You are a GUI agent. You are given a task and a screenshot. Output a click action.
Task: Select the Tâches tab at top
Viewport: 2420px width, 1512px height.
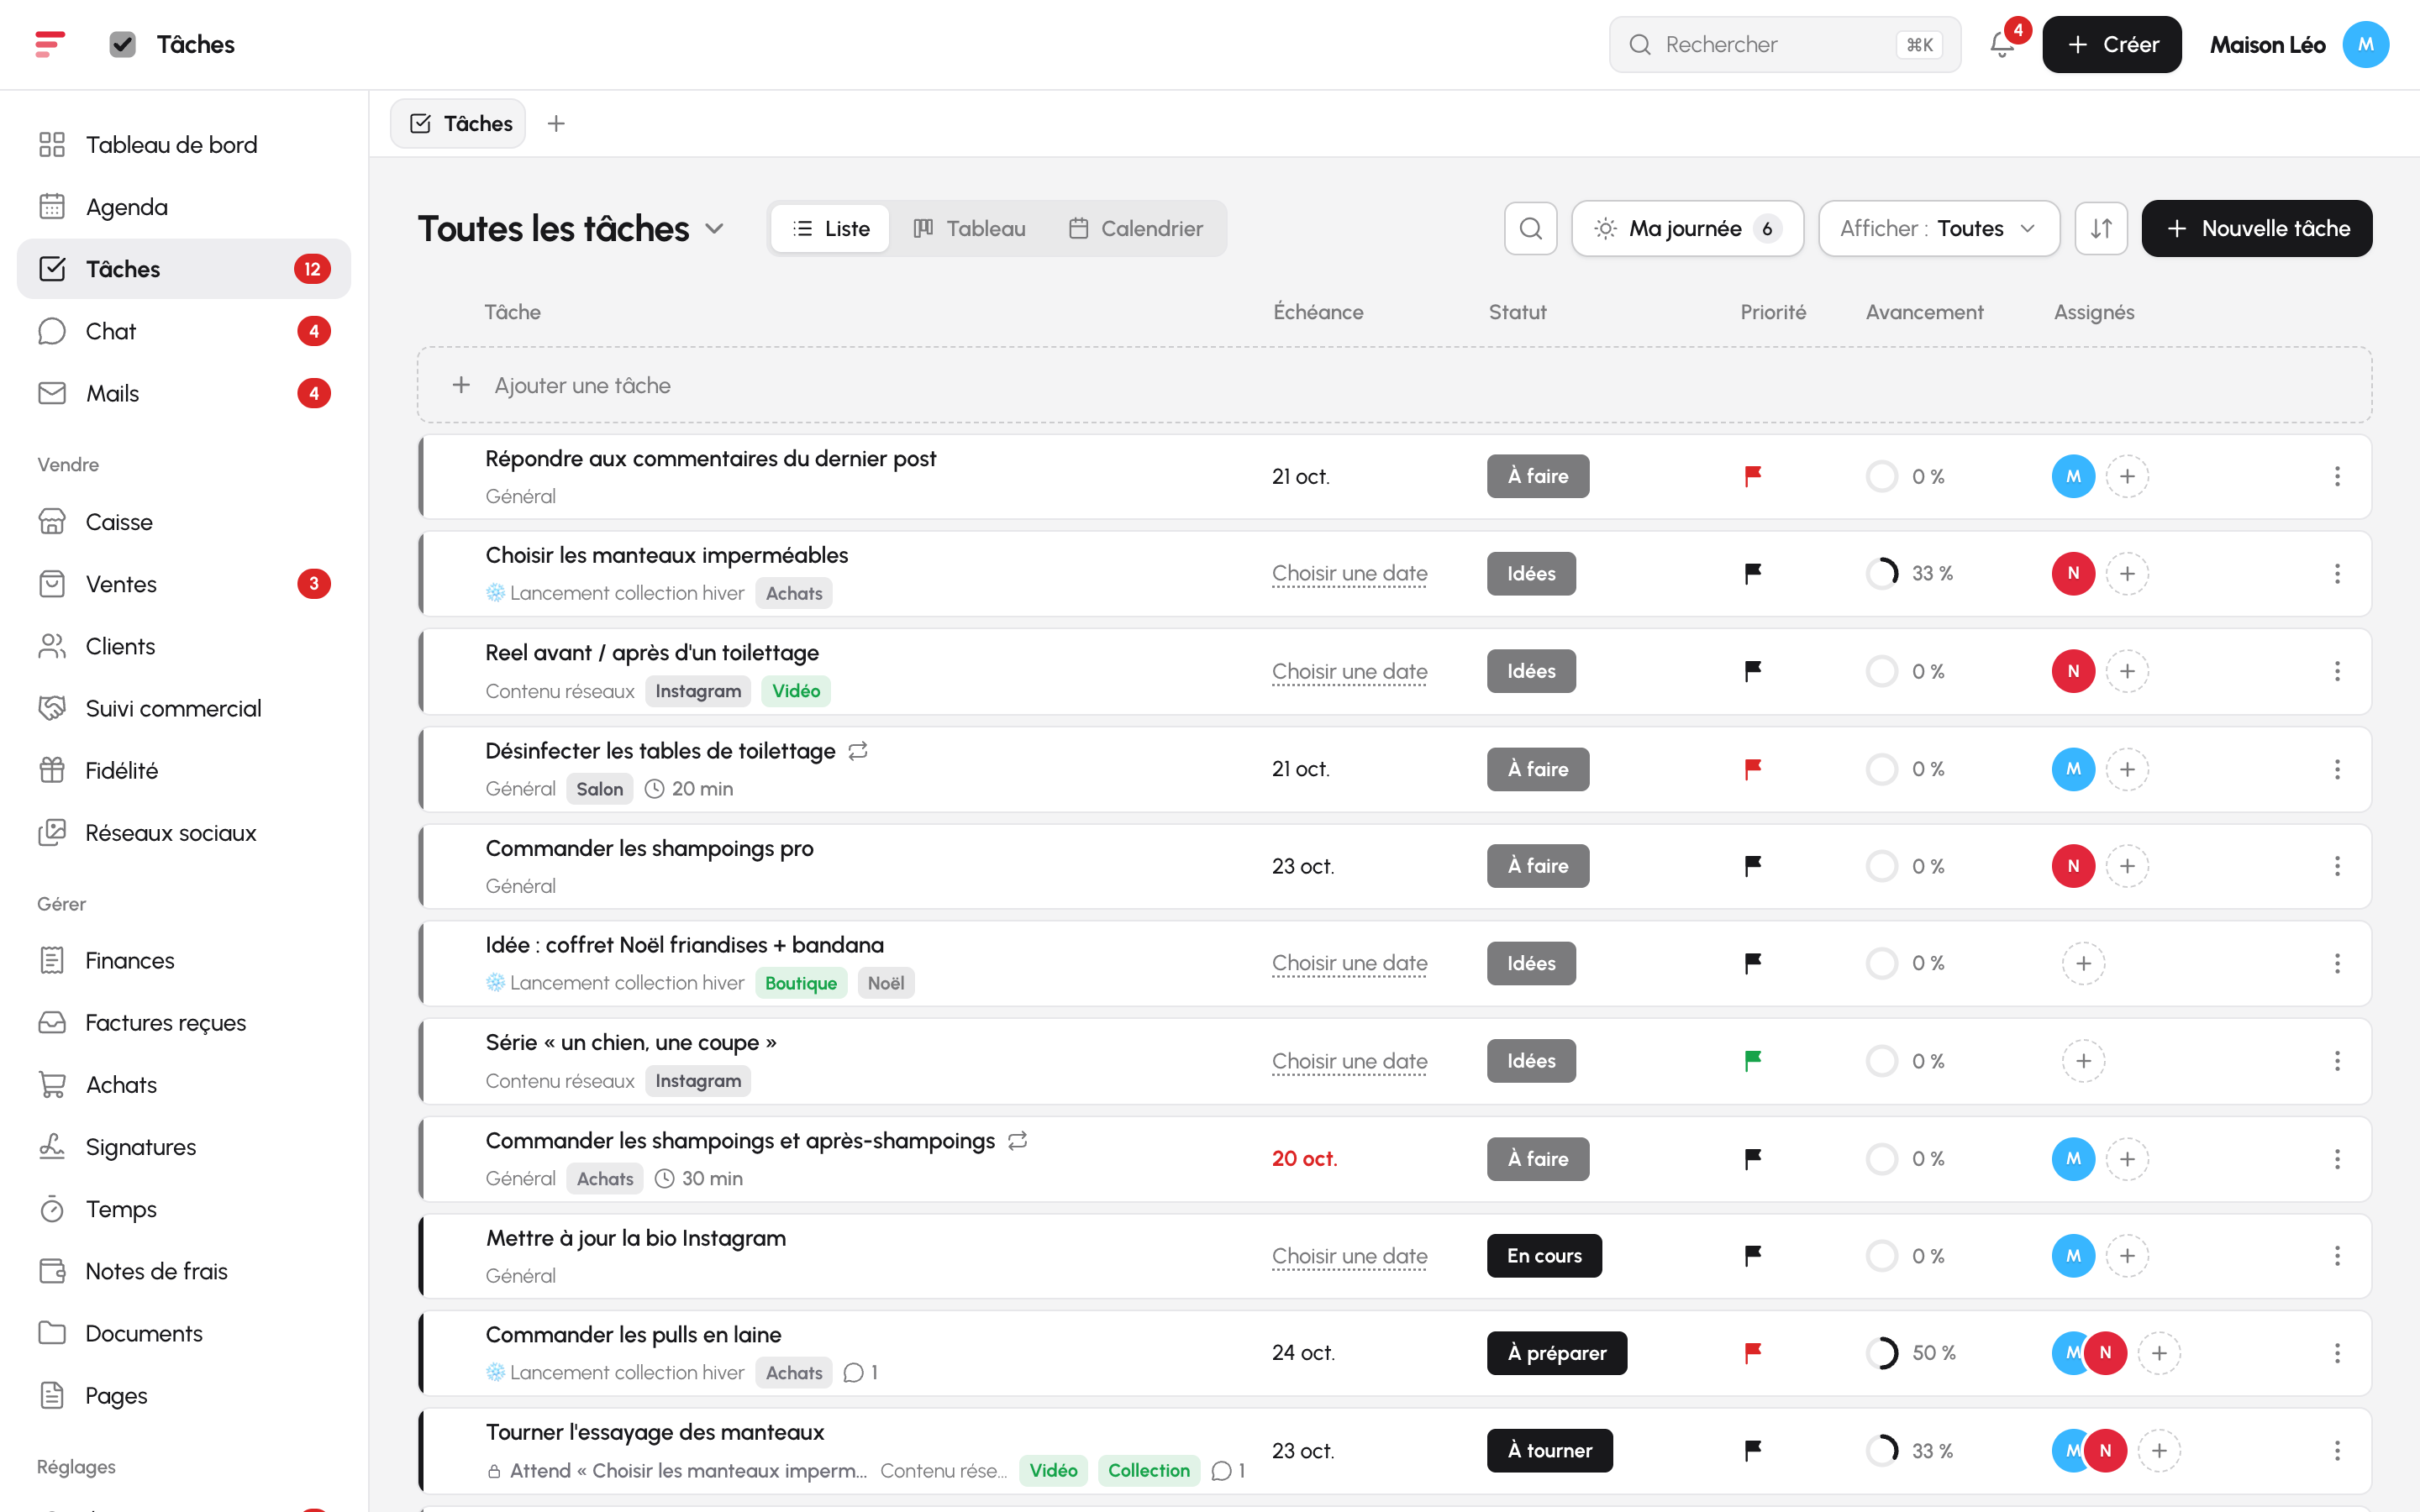[x=458, y=123]
